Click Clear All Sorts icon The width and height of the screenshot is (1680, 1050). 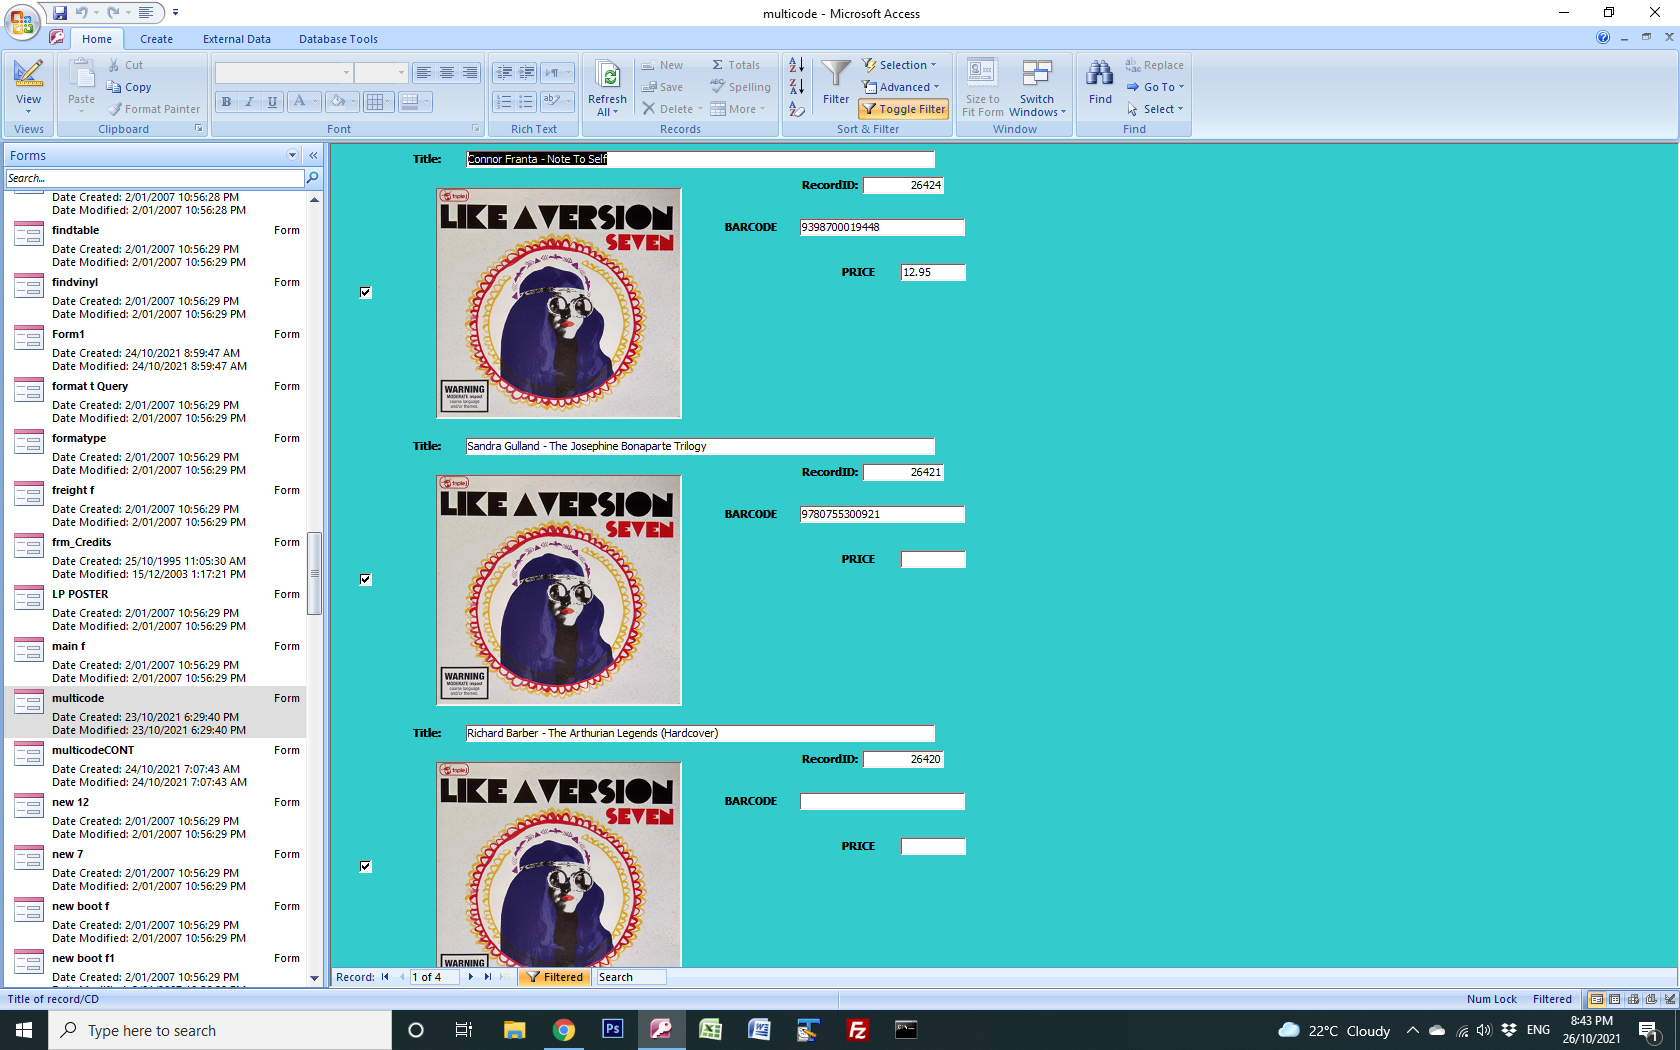[x=797, y=109]
